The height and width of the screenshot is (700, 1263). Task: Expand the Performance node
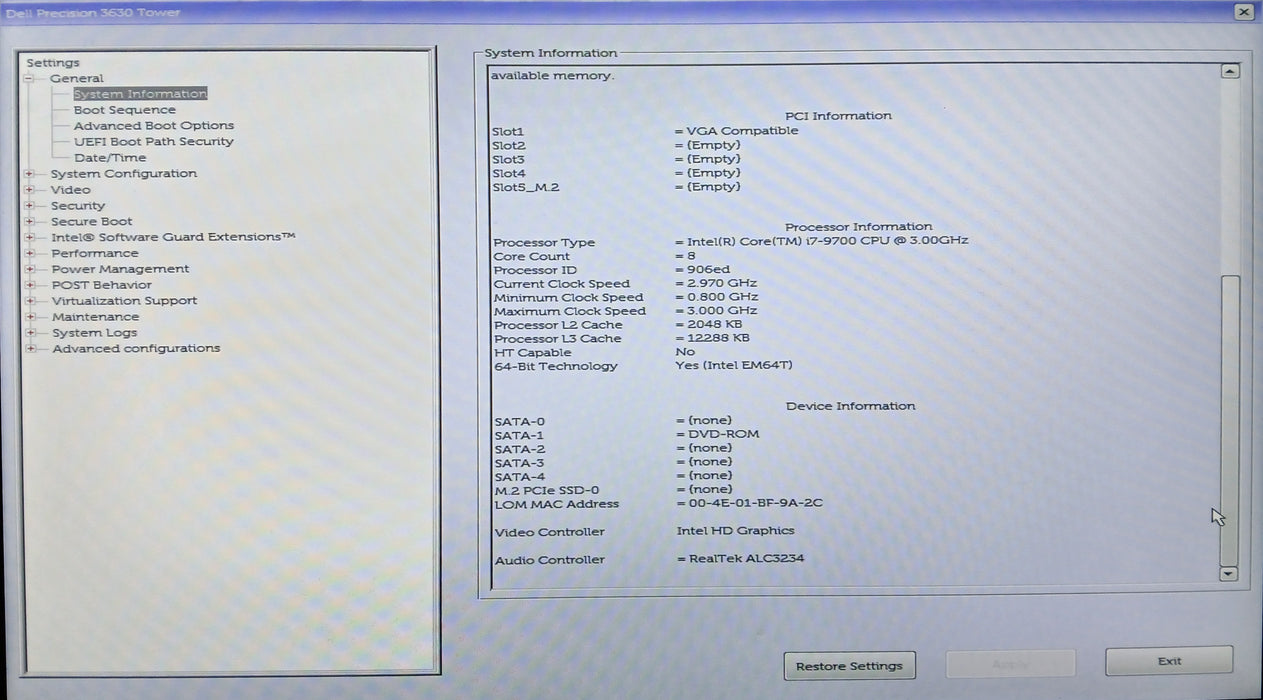[30, 254]
